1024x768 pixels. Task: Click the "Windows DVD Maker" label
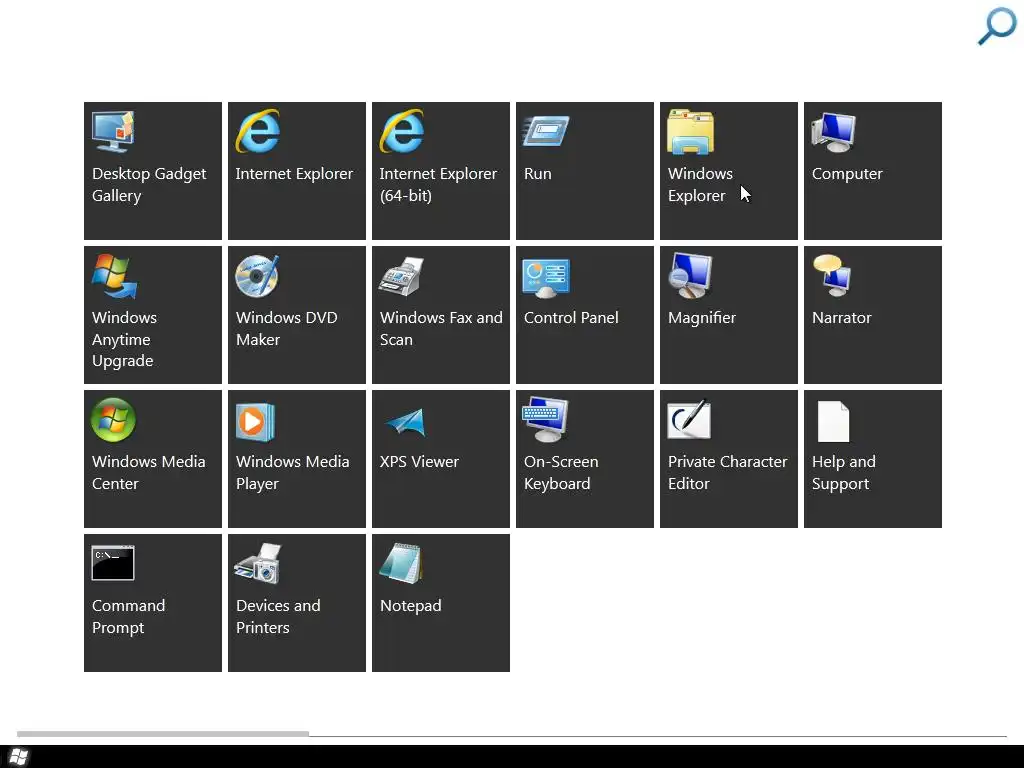(287, 328)
